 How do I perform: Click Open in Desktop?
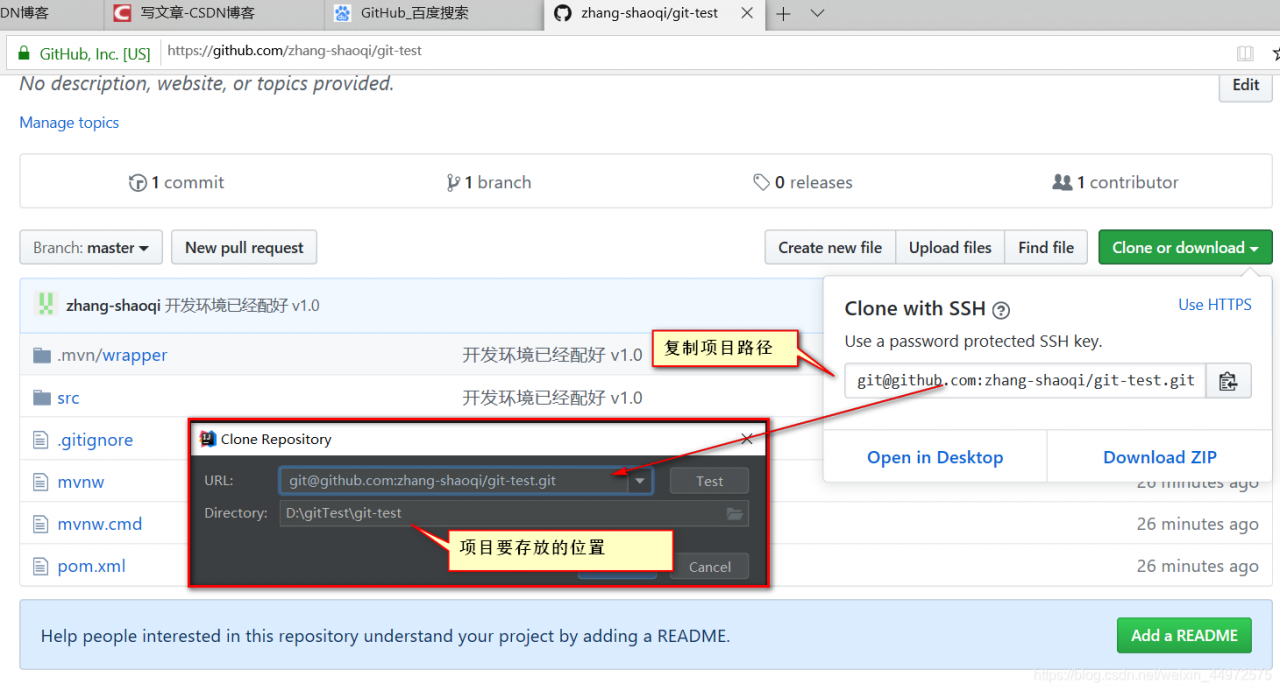[x=935, y=457]
